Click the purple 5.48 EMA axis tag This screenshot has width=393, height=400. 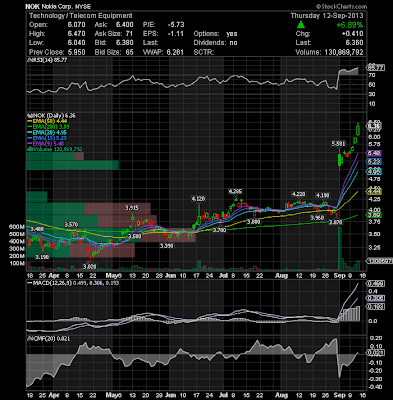(374, 153)
